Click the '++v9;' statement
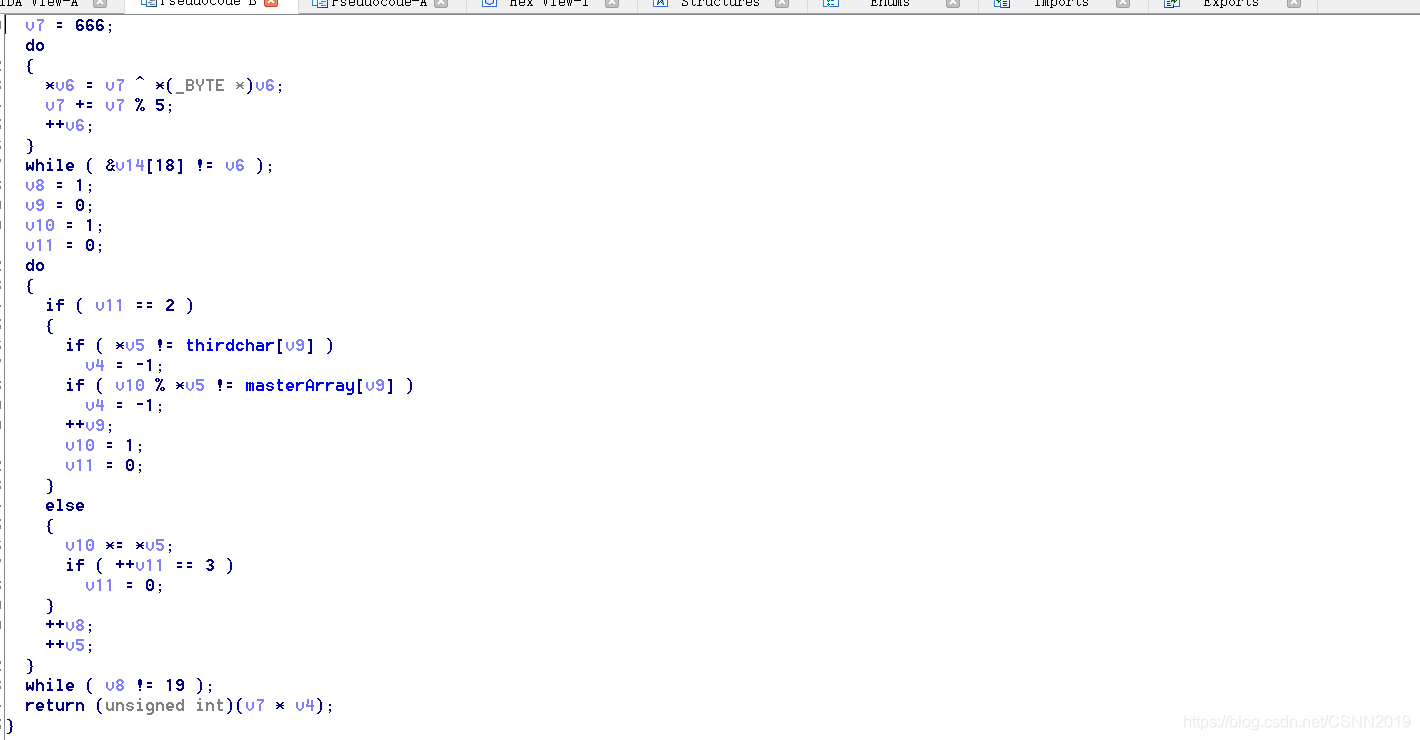Image resolution: width=1420 pixels, height=740 pixels. tap(89, 425)
